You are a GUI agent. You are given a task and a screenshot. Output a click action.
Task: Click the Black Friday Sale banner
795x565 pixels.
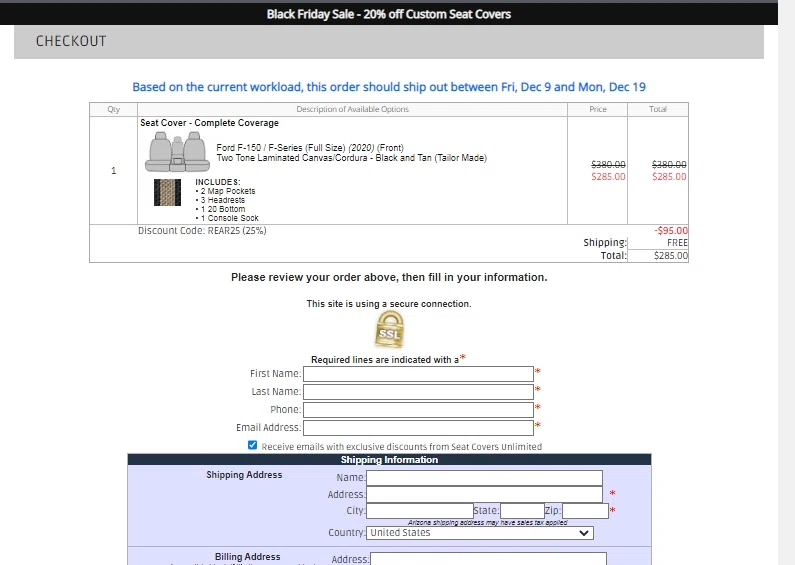pos(389,14)
